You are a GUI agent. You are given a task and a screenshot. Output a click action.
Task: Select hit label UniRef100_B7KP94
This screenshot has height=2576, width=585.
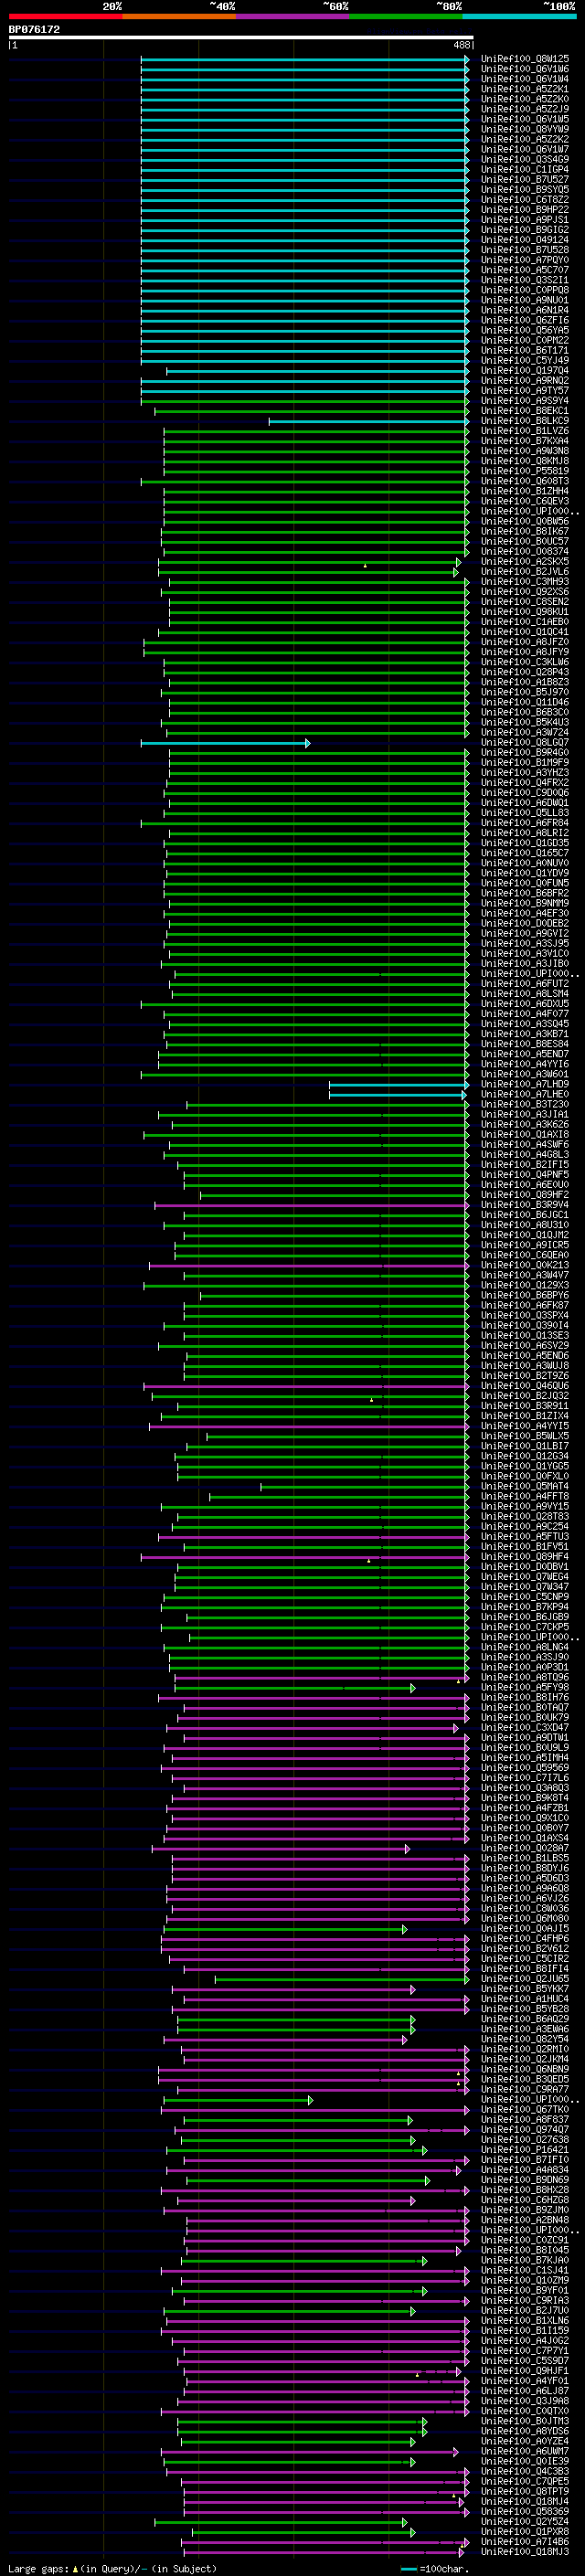coord(524,1608)
